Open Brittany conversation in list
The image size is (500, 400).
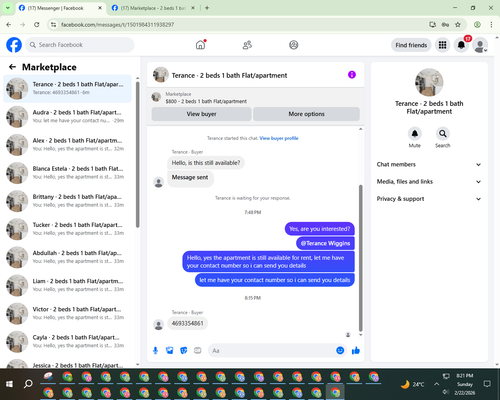[x=67, y=201]
